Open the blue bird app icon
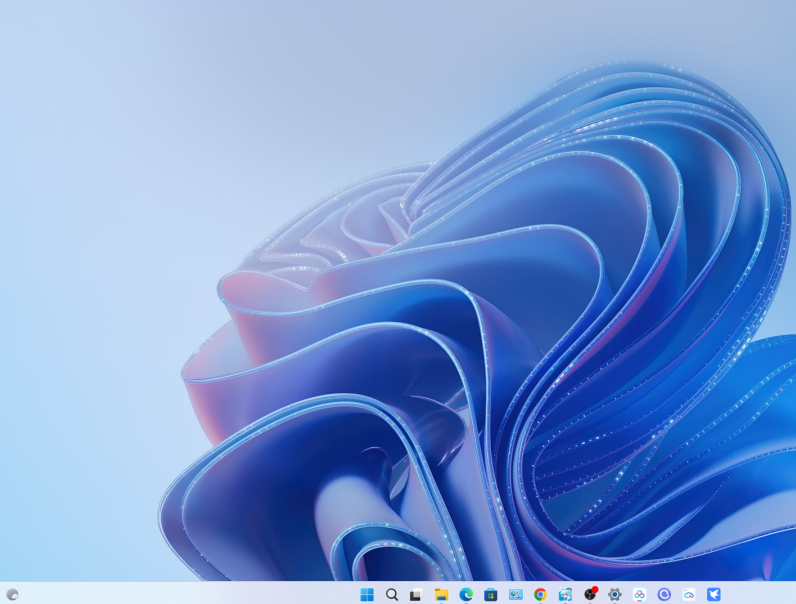 coord(714,594)
